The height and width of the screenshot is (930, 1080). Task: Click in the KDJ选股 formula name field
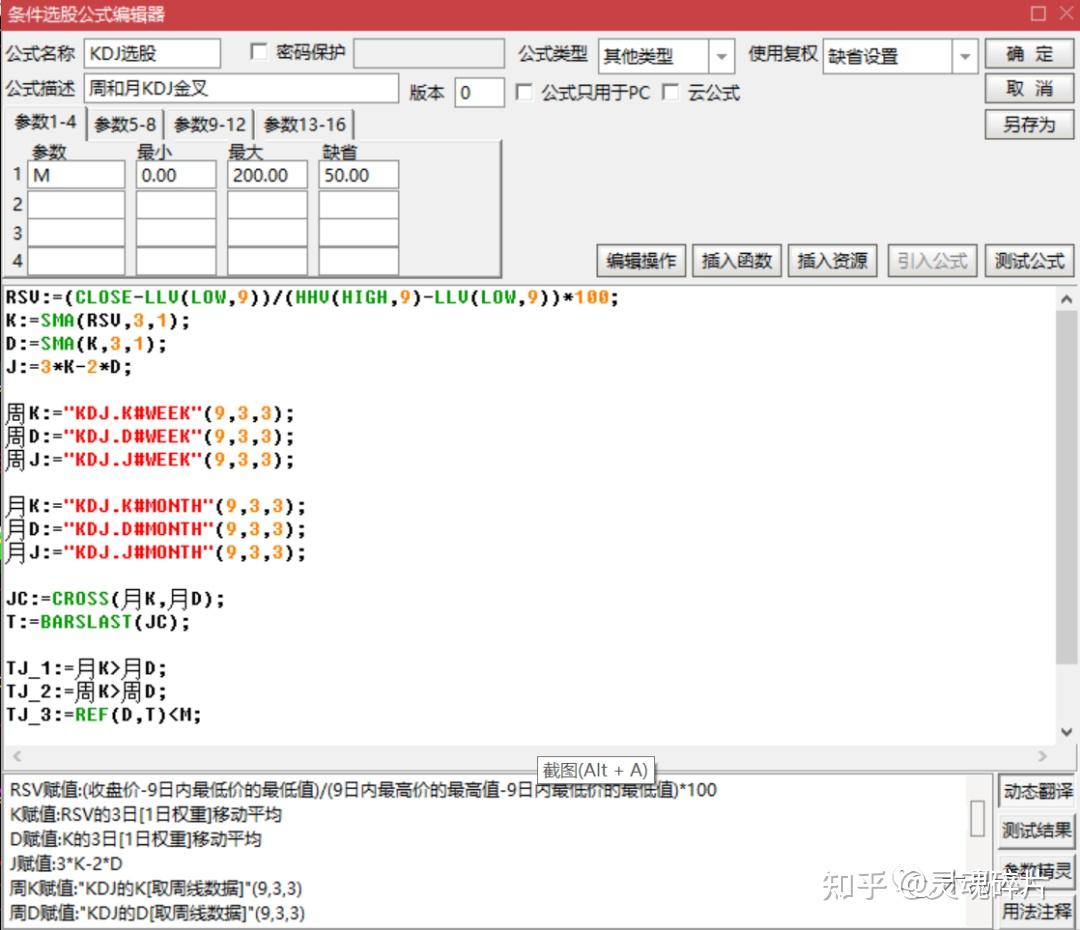pyautogui.click(x=150, y=53)
